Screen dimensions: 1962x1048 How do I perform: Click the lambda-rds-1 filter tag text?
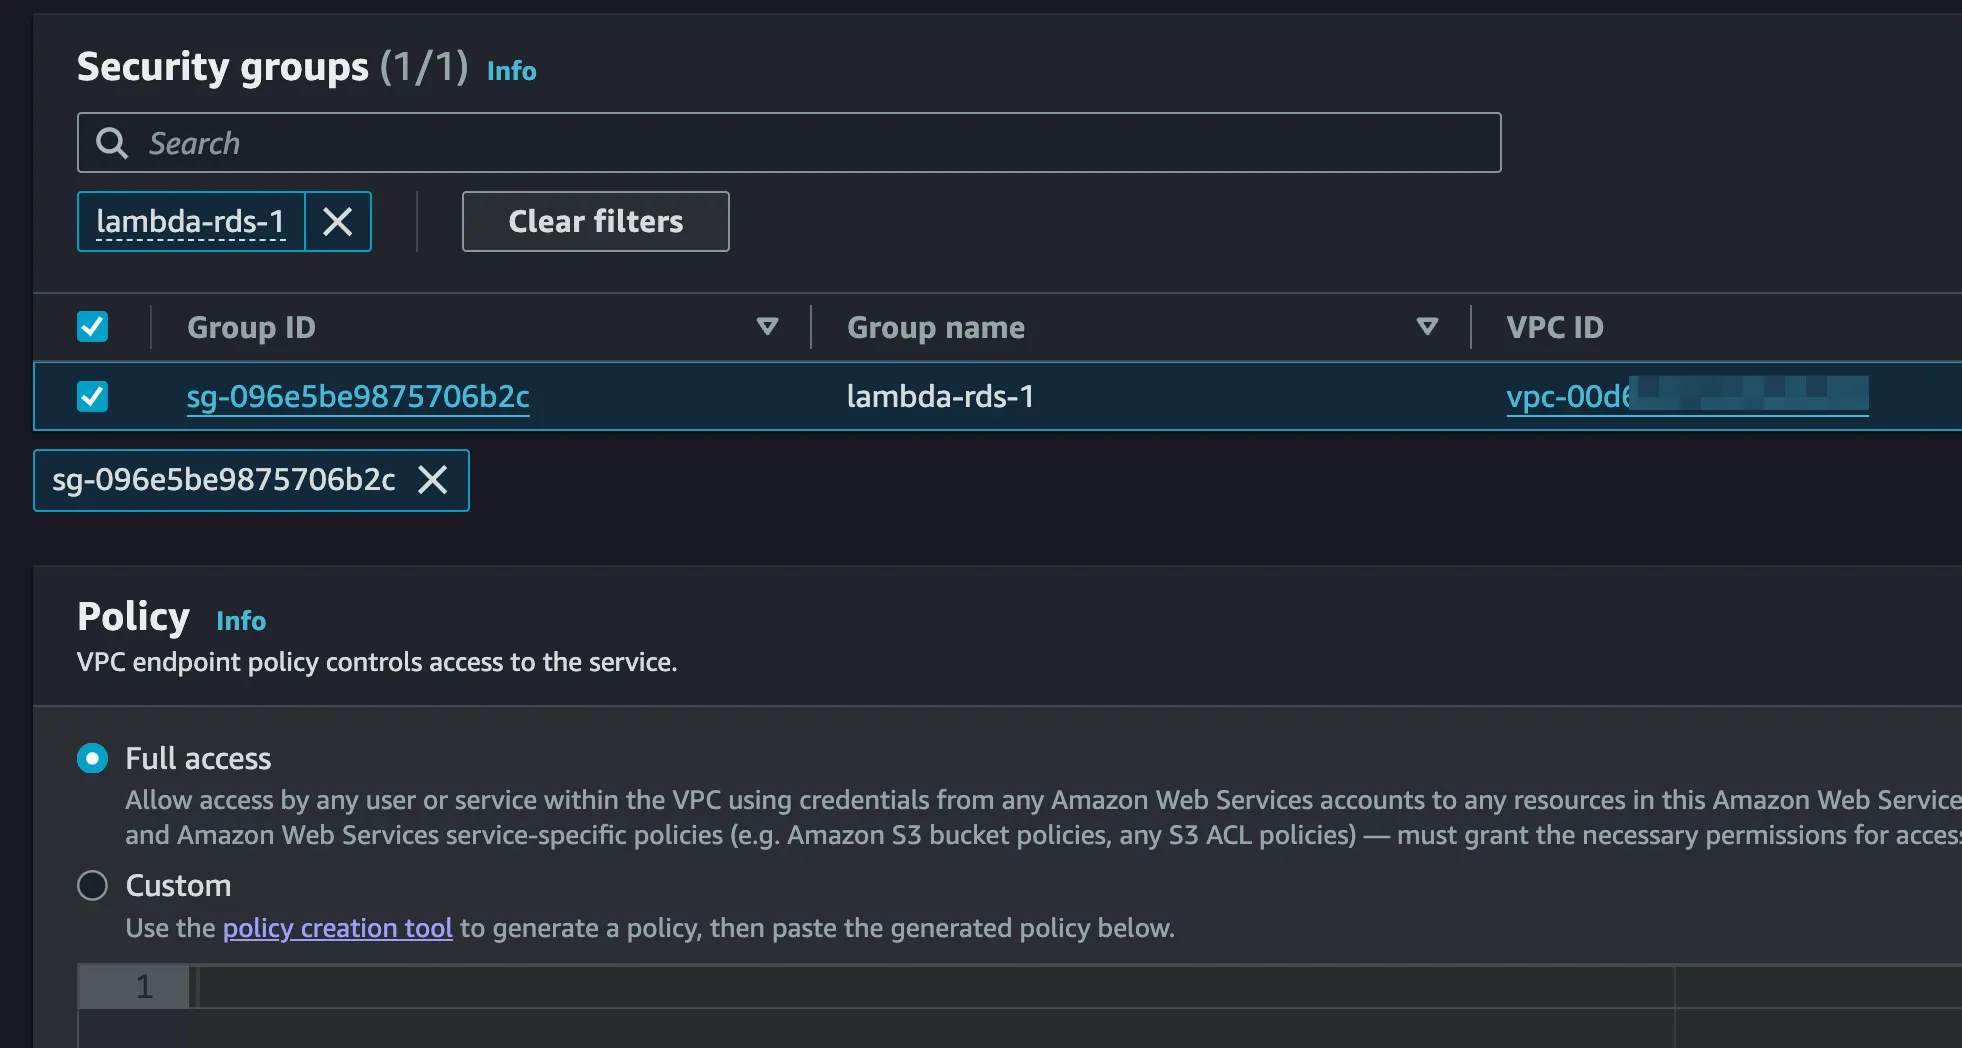point(190,221)
